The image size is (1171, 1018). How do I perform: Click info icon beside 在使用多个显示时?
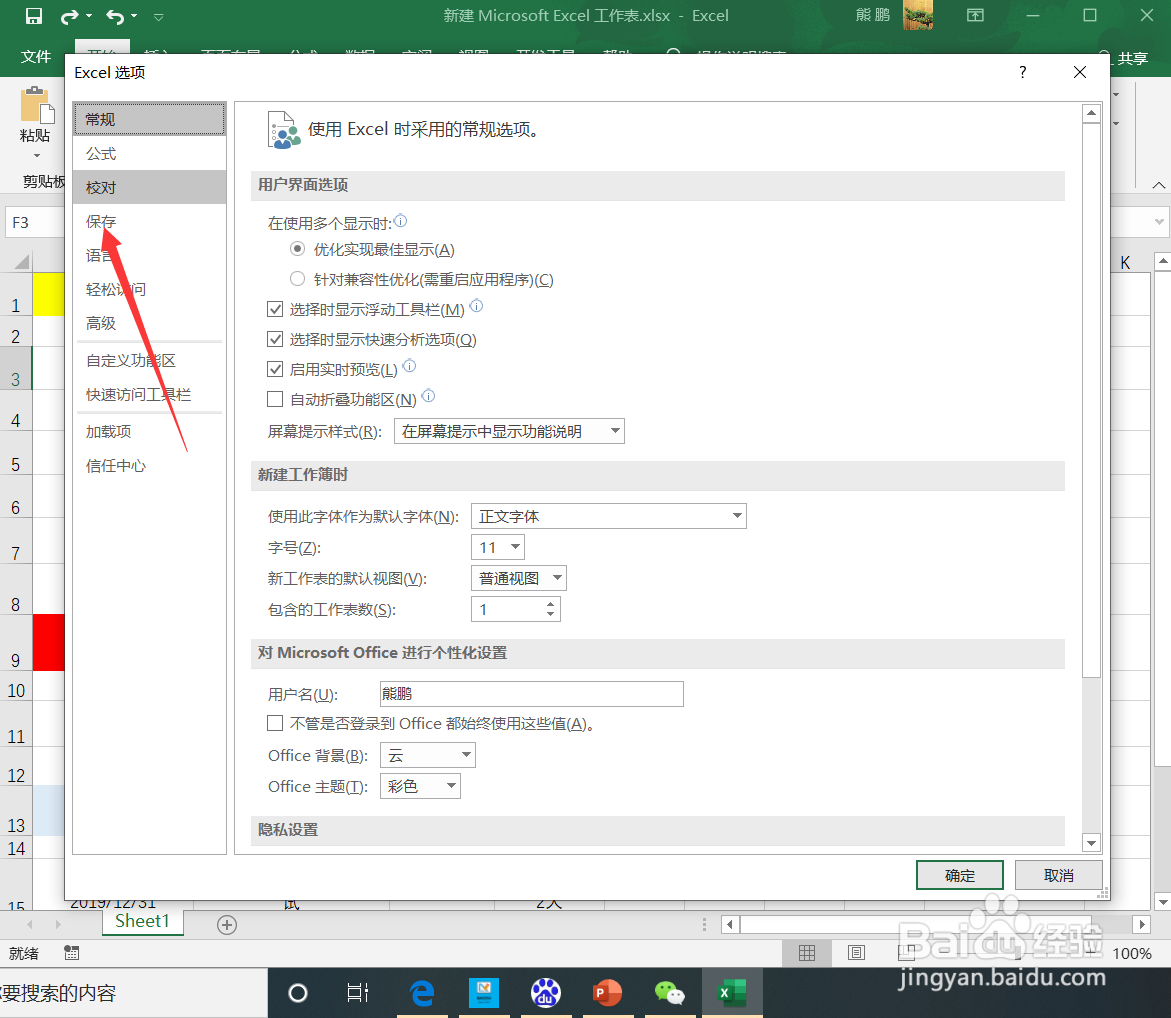coord(400,220)
